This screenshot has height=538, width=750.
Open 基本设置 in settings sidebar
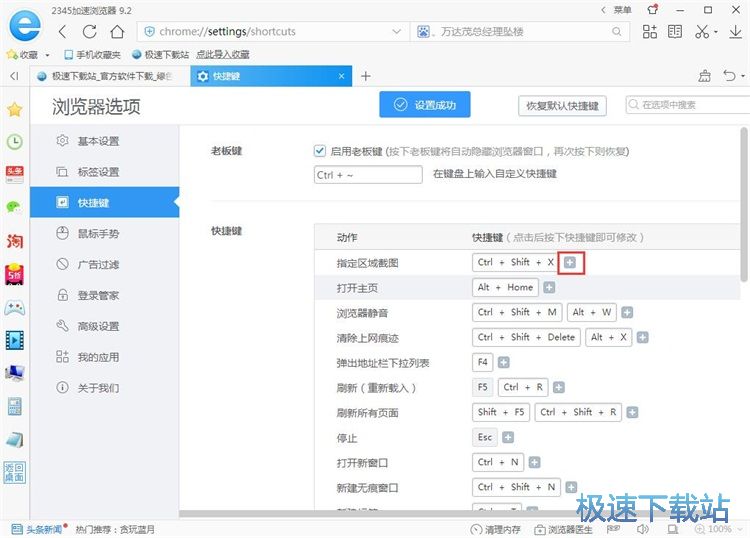coord(104,141)
